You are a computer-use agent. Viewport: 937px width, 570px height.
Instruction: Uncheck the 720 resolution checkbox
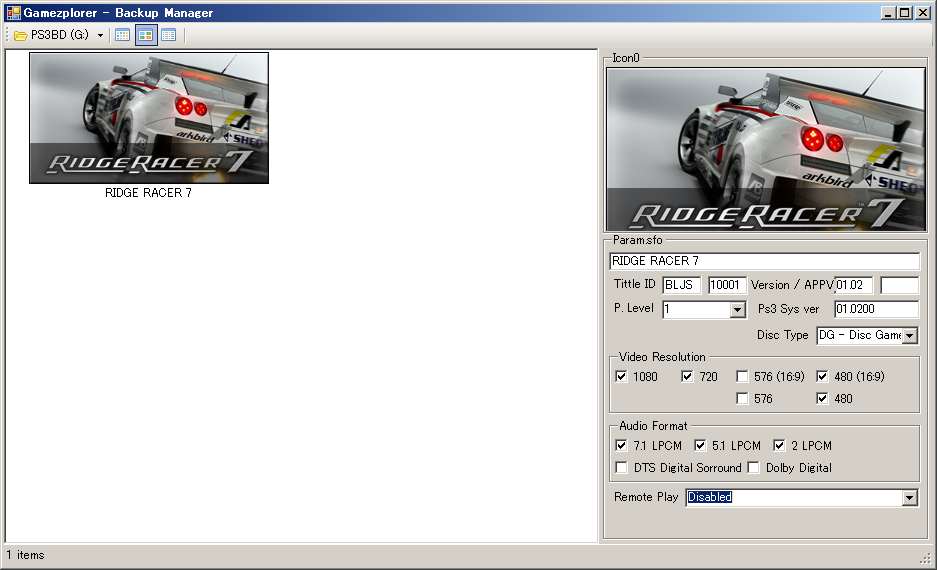coord(687,376)
